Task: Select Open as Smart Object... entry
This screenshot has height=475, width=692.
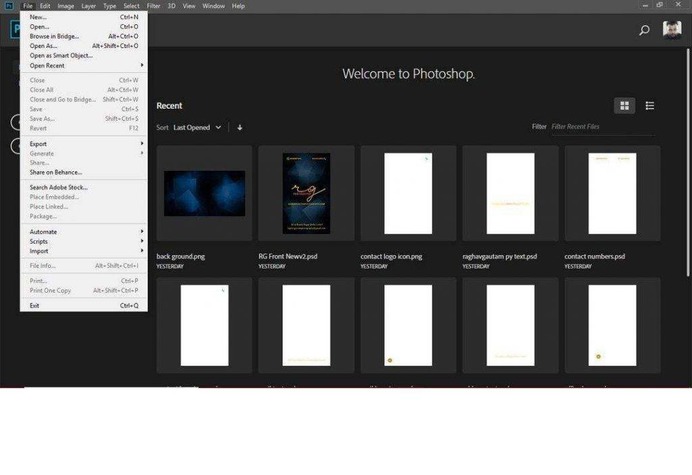Action: pyautogui.click(x=84, y=56)
